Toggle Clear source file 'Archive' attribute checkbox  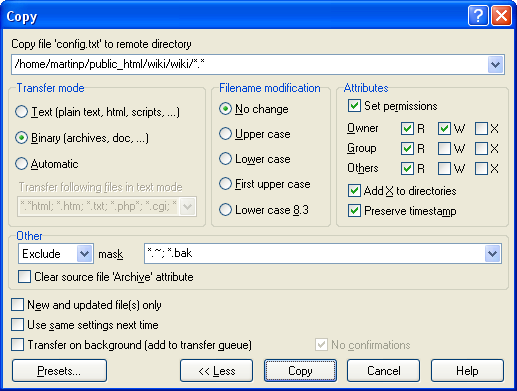click(x=24, y=277)
